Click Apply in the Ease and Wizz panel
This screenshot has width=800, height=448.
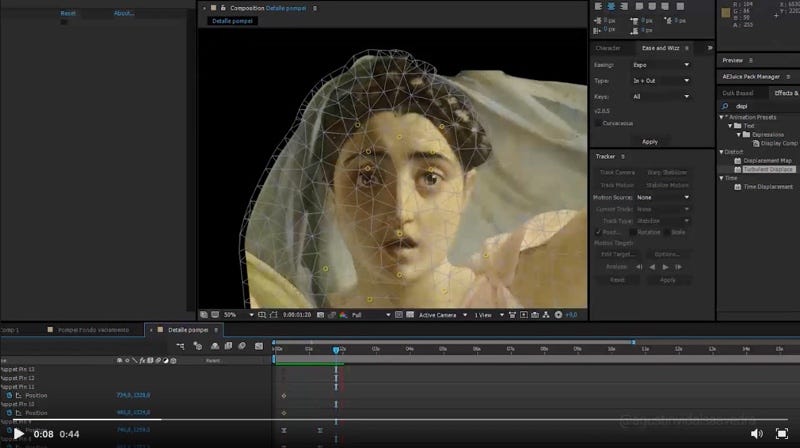point(649,142)
